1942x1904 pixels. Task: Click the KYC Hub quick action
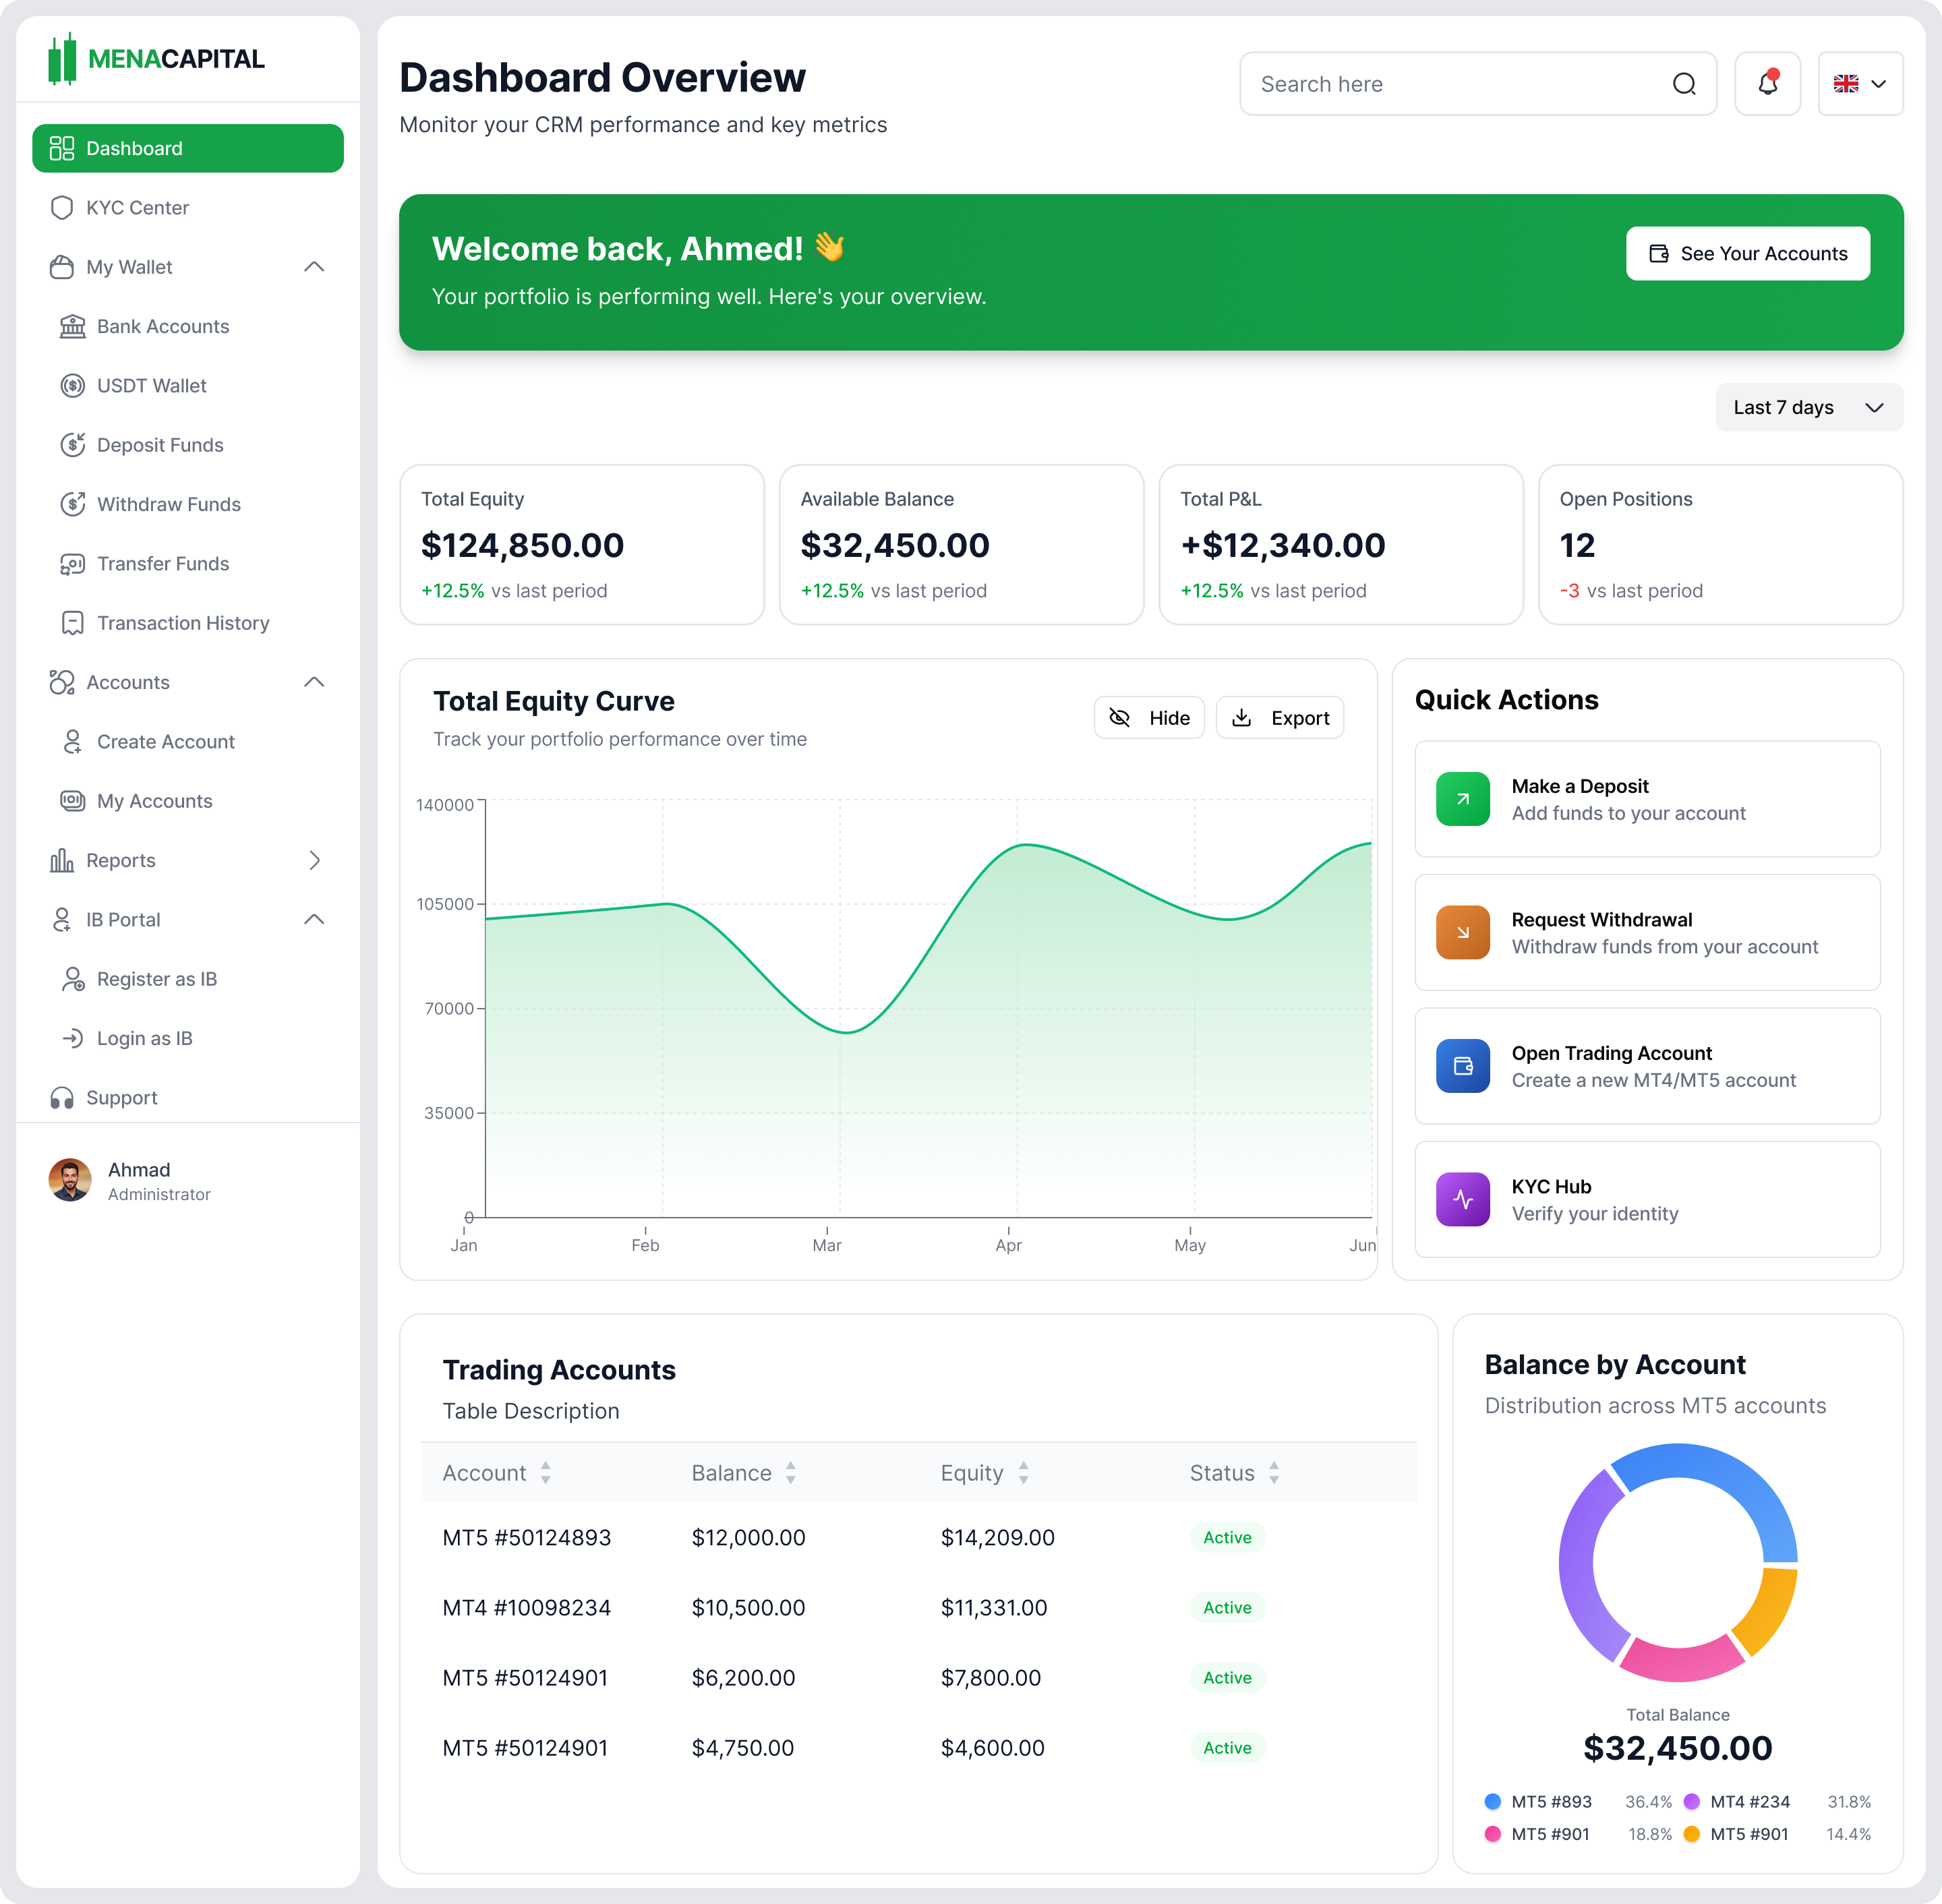click(1647, 1199)
